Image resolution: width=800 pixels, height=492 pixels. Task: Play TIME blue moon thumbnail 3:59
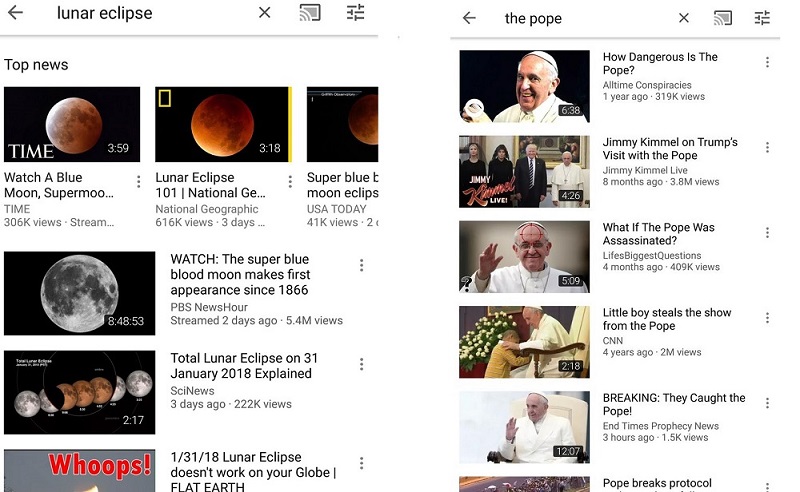coord(72,125)
